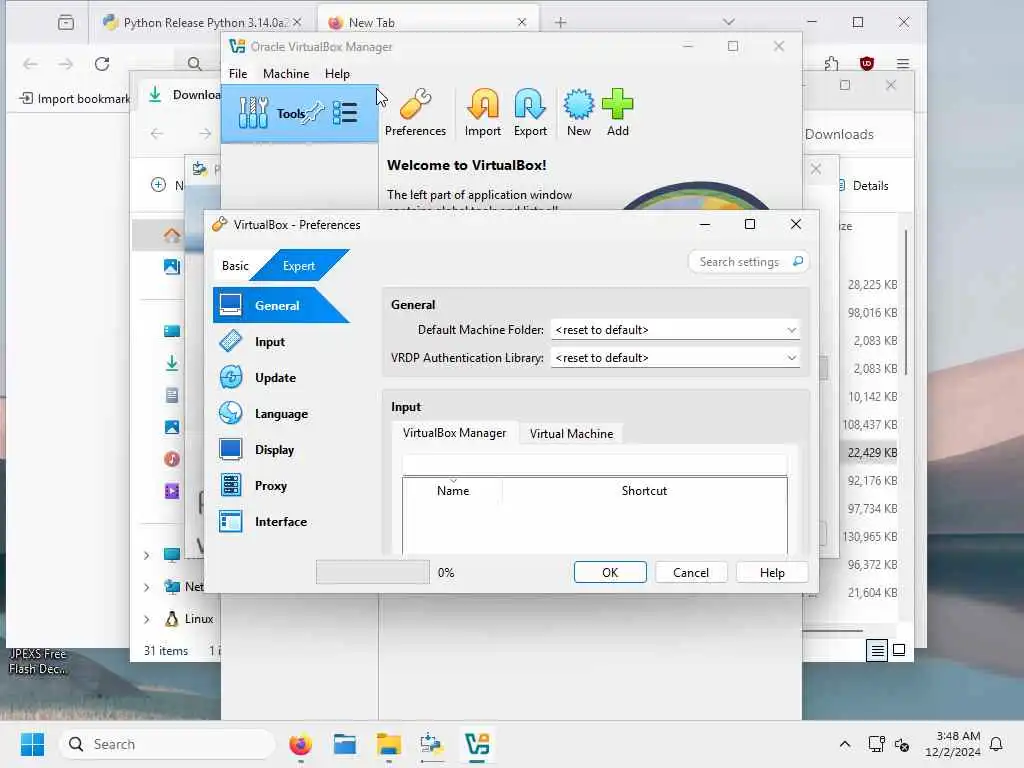Viewport: 1024px width, 768px height.
Task: Open the Tools list menu icon
Action: tap(345, 113)
